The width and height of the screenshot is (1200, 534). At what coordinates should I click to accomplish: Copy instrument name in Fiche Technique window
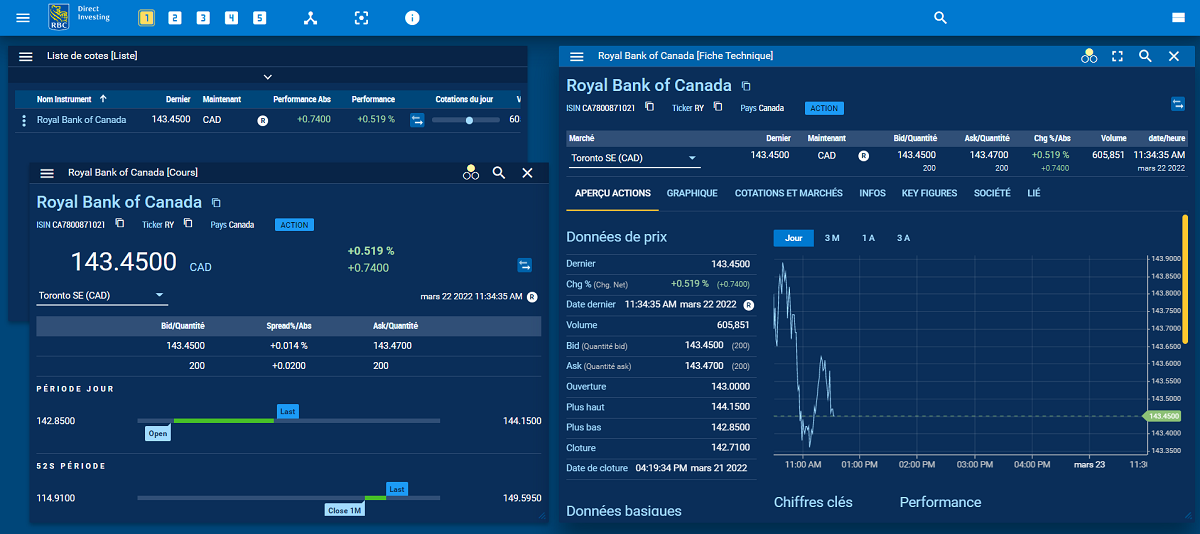pos(745,86)
